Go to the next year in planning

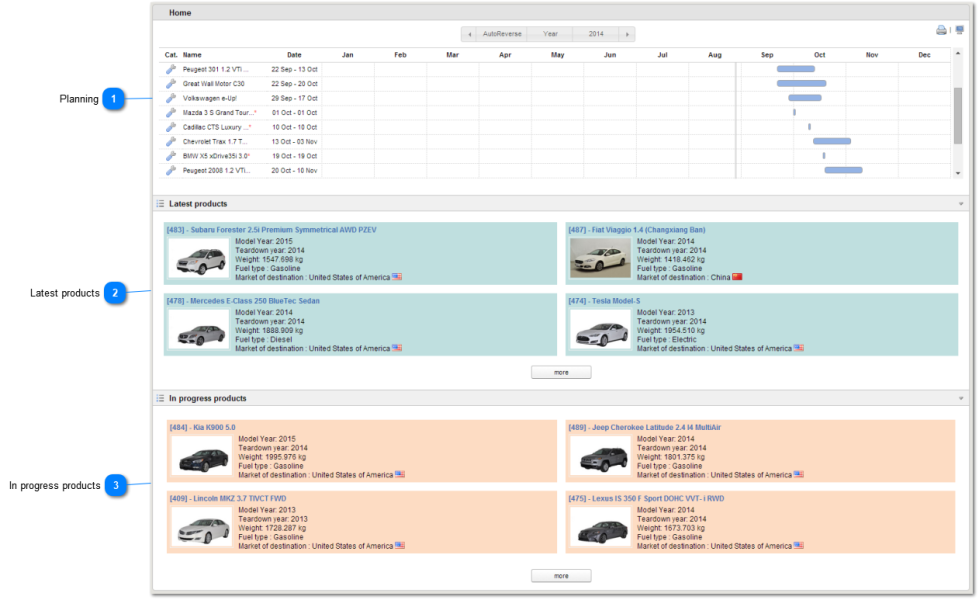[627, 34]
